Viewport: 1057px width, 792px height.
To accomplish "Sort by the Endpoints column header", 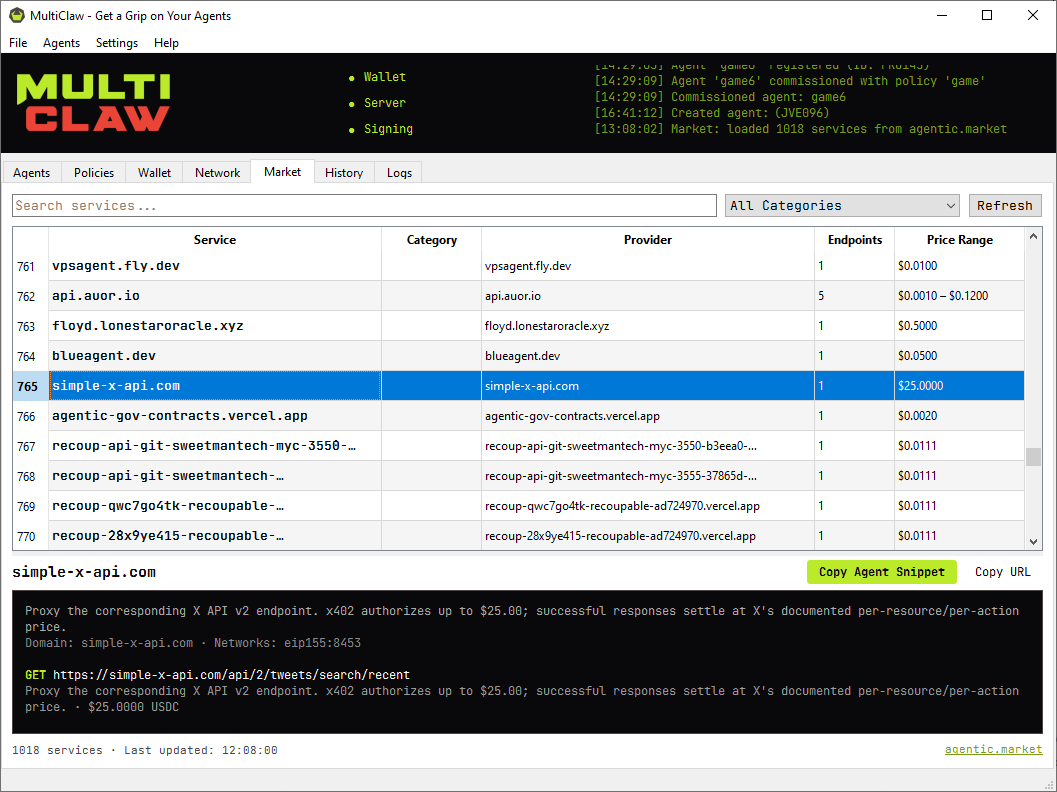I will [854, 239].
